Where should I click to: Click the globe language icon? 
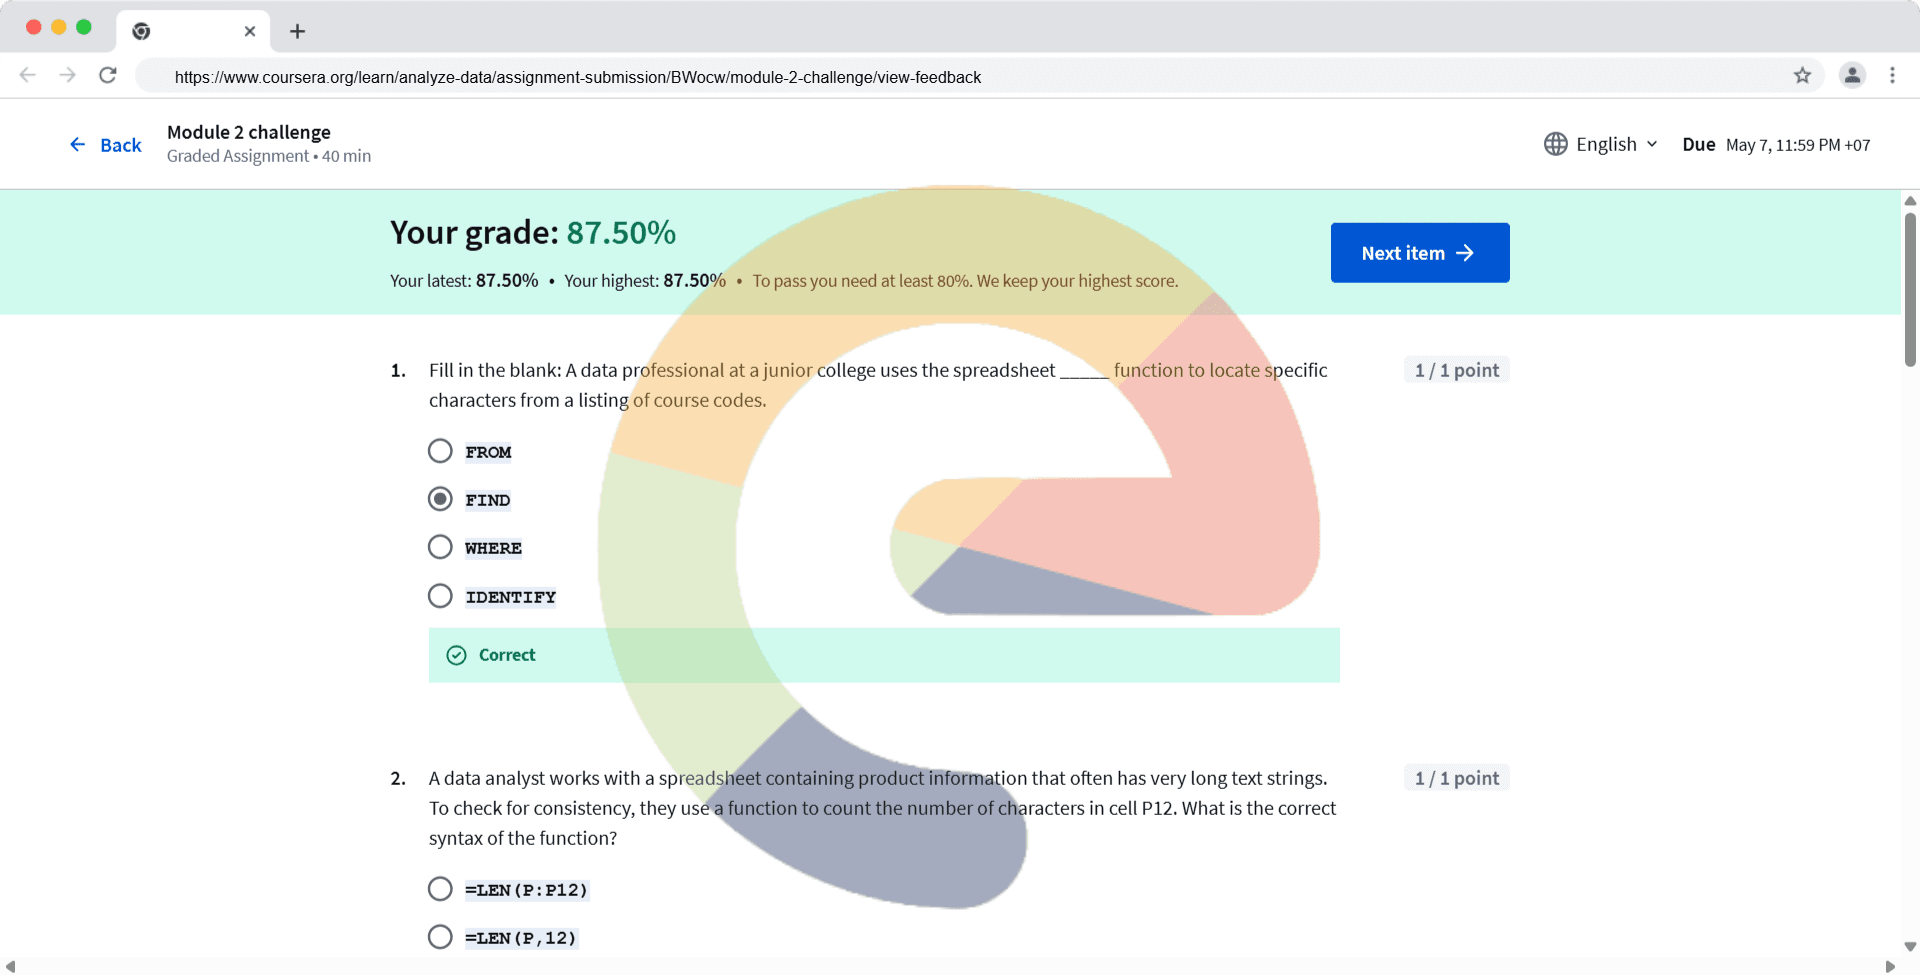1555,144
